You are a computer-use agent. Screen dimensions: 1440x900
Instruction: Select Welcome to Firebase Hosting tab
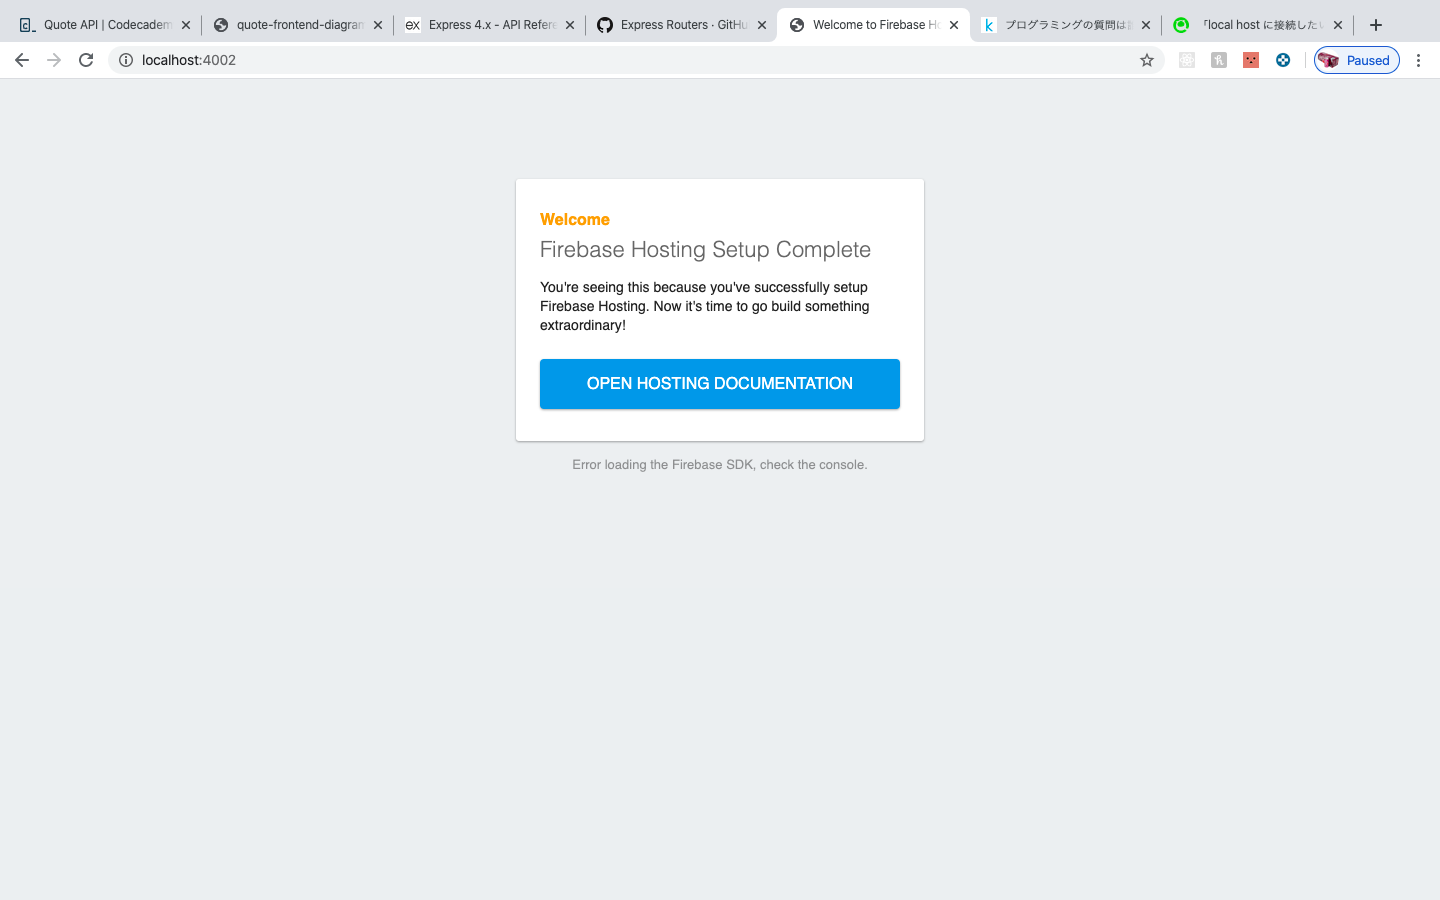[x=873, y=25]
